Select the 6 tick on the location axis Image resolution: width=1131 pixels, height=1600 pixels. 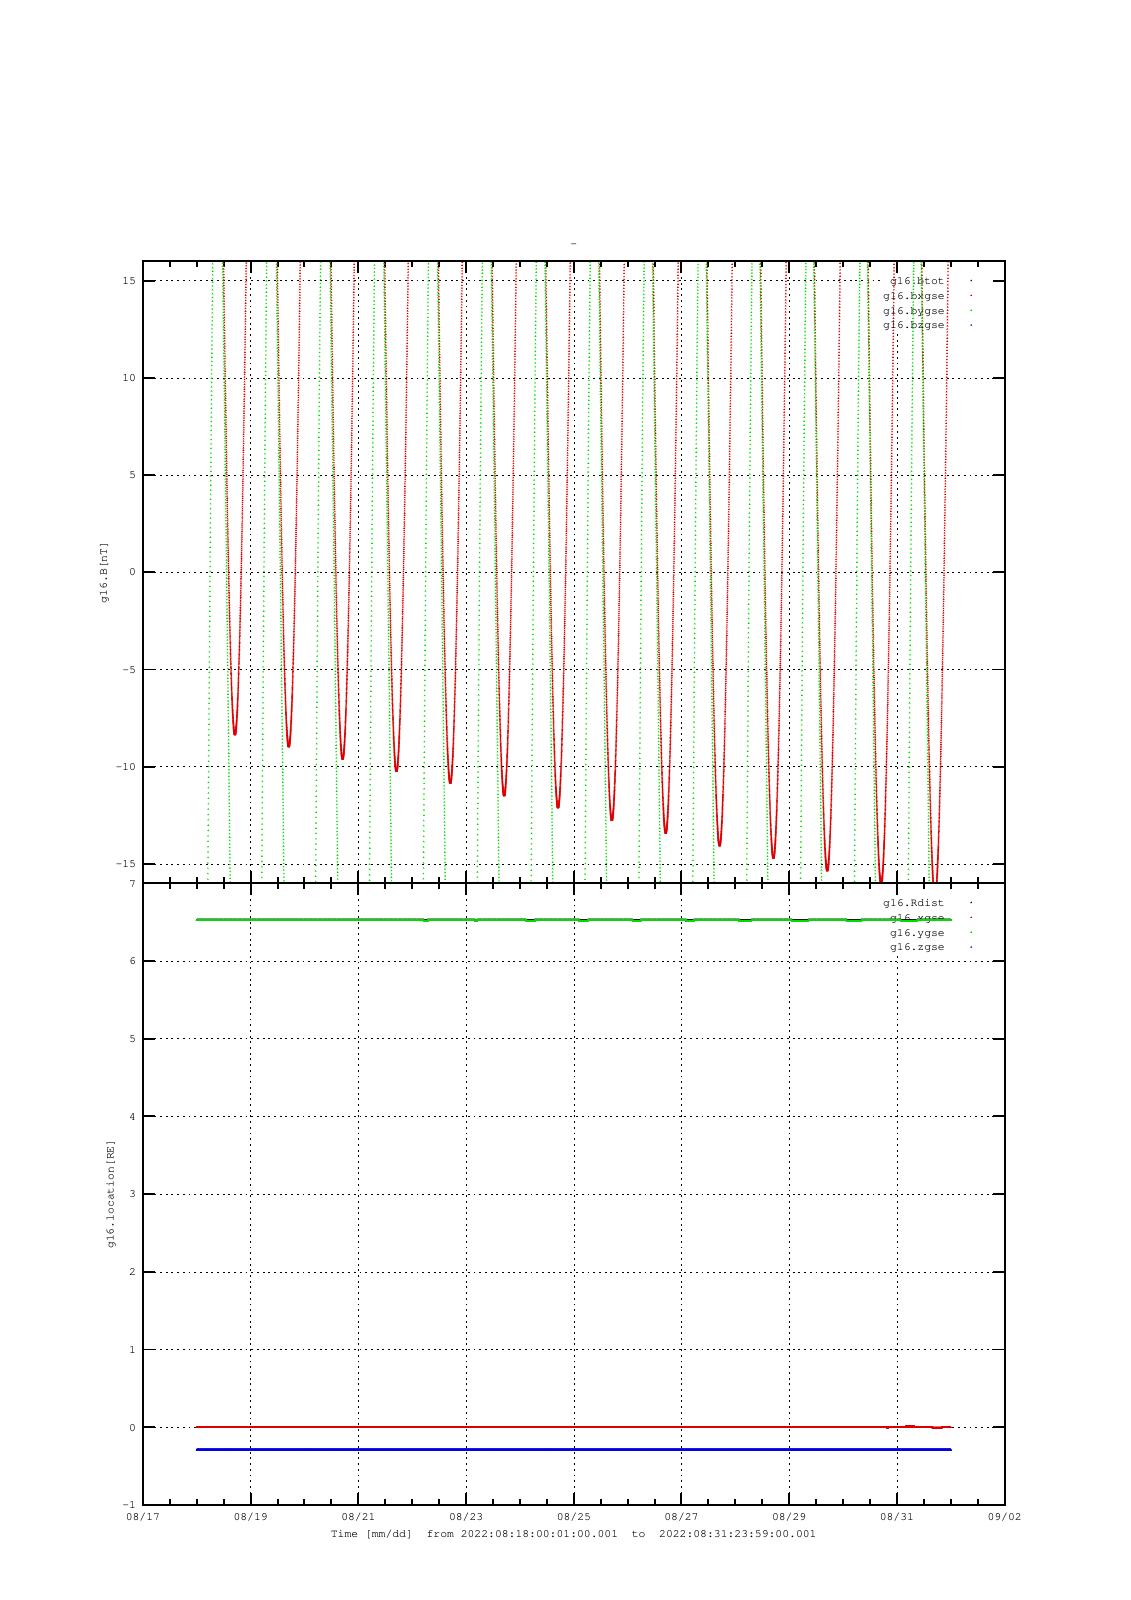point(132,961)
